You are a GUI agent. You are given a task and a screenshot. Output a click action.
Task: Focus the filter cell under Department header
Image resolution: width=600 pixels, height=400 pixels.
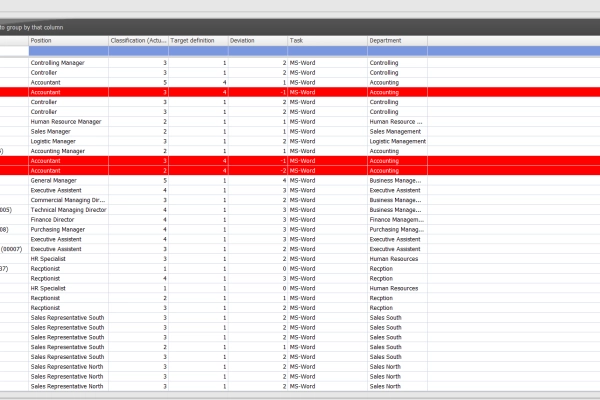(397, 51)
